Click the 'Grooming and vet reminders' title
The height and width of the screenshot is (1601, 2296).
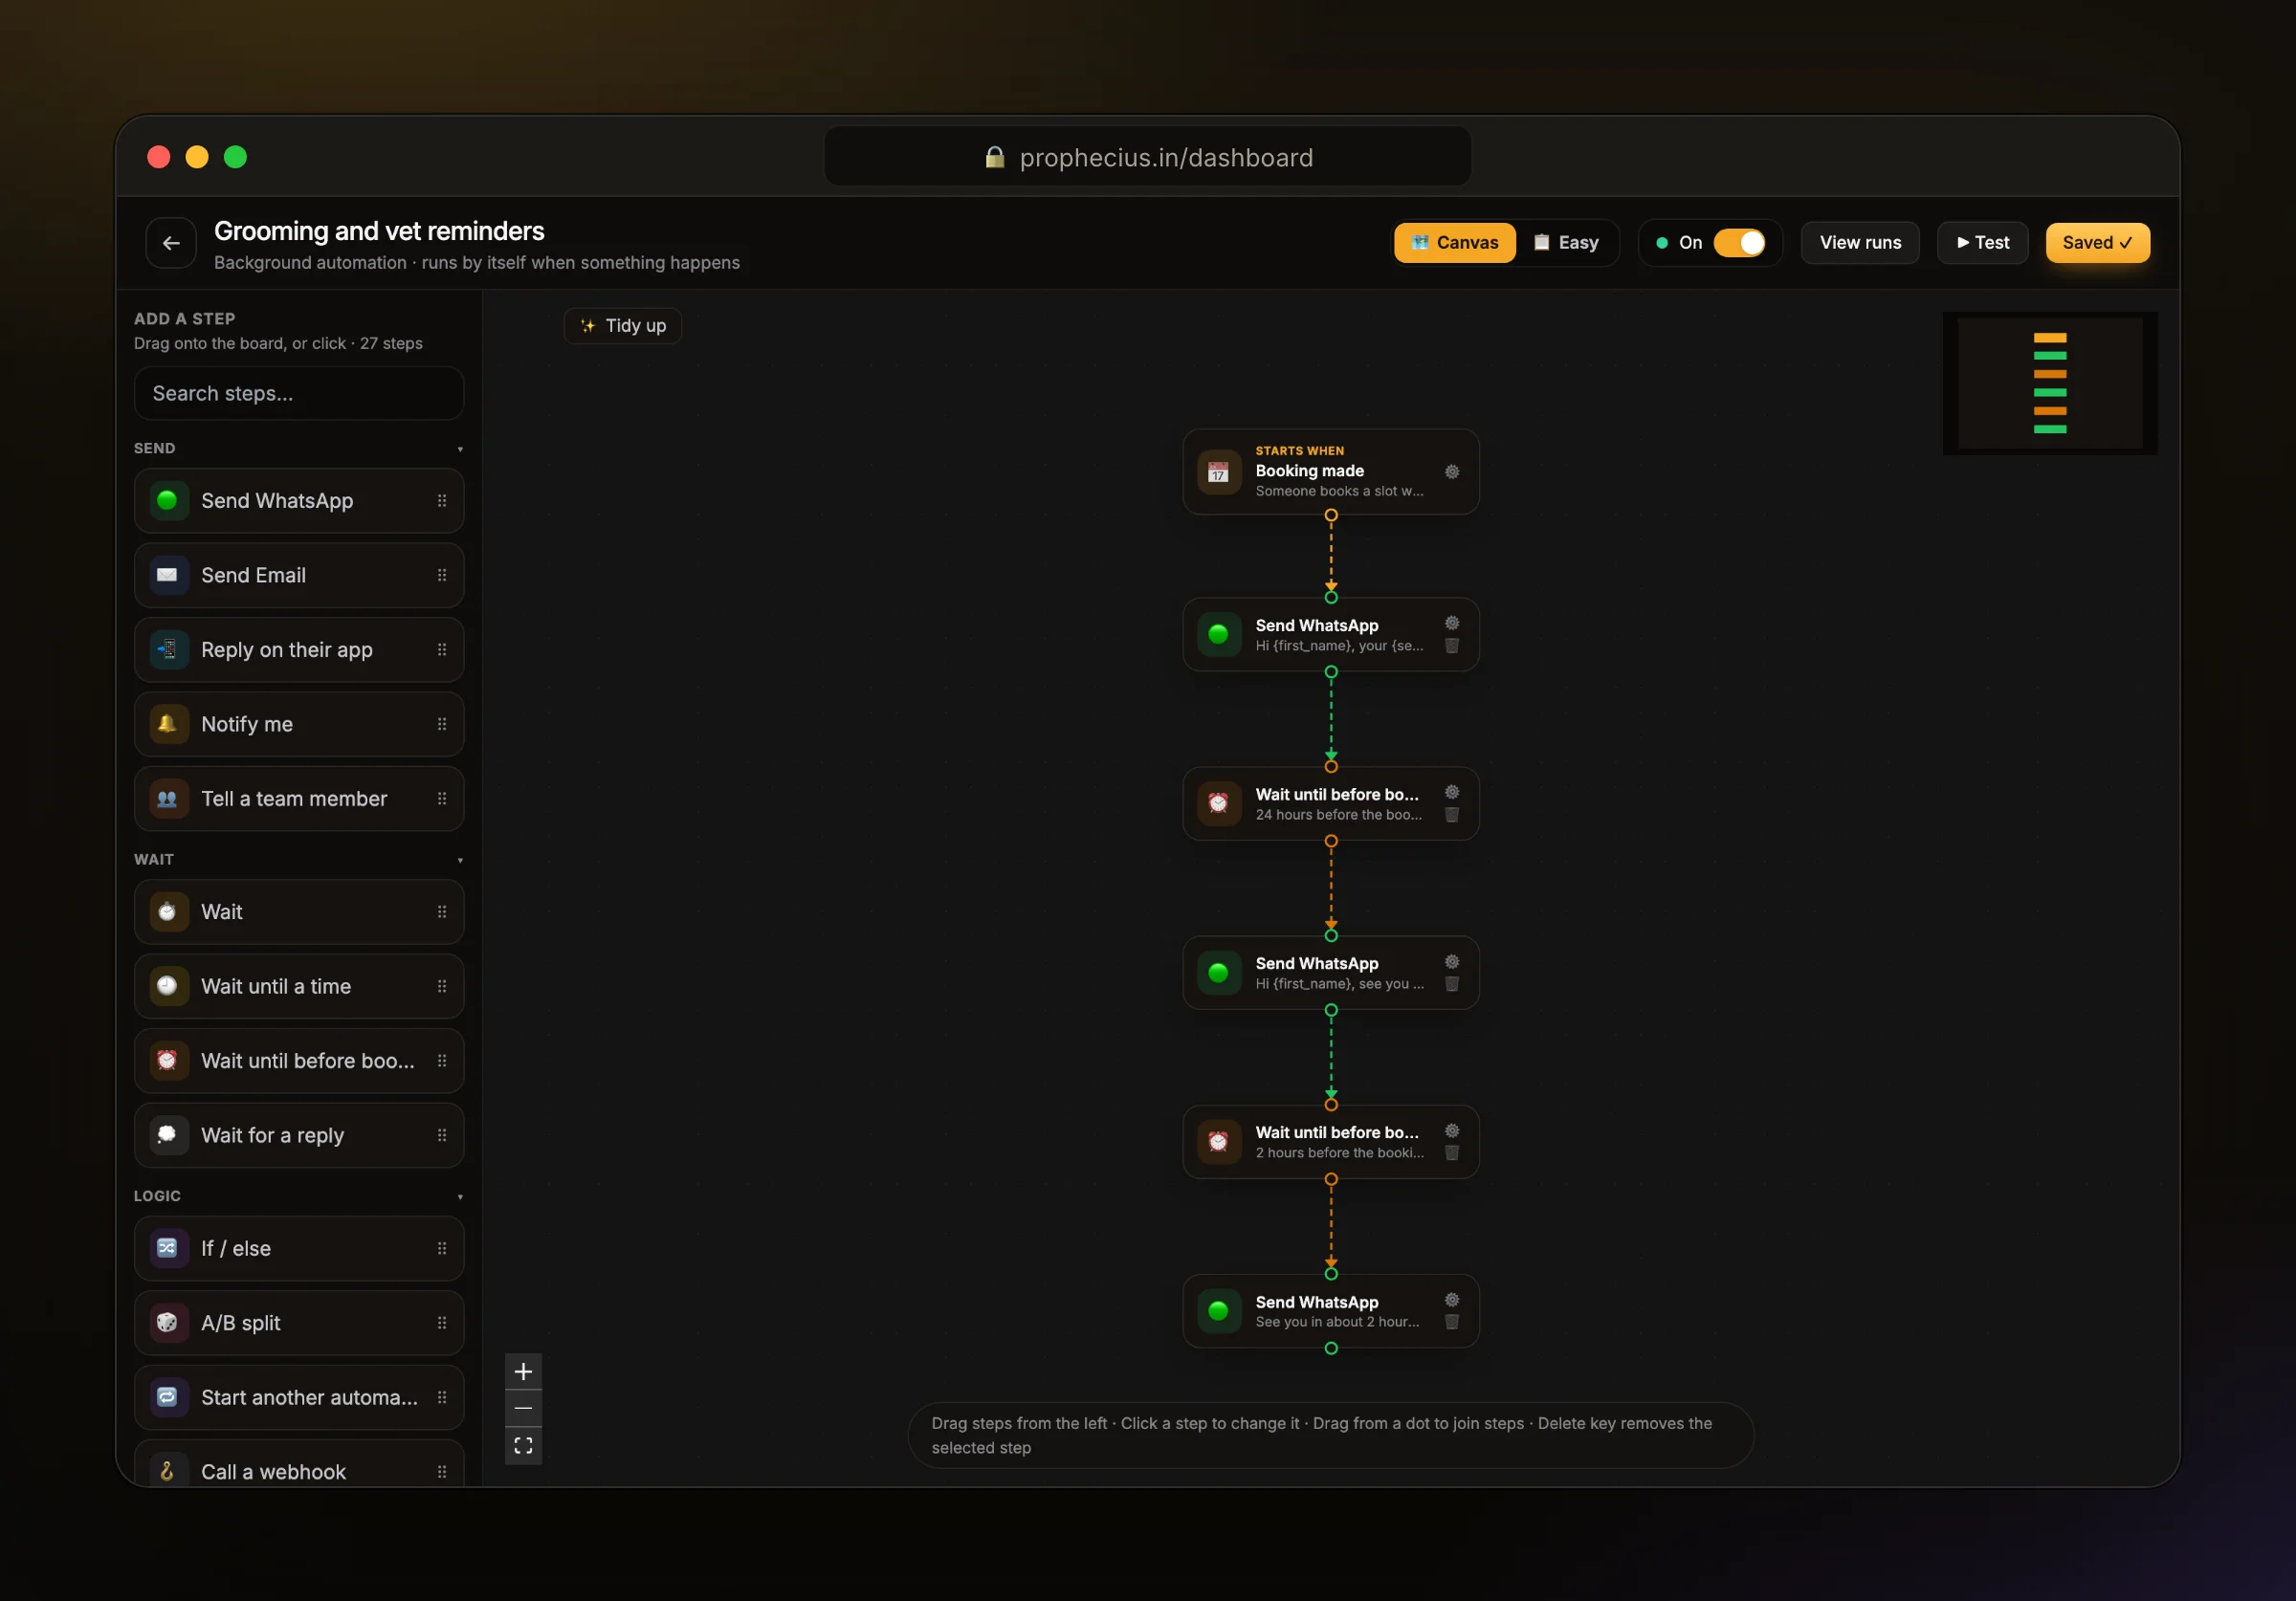379,231
